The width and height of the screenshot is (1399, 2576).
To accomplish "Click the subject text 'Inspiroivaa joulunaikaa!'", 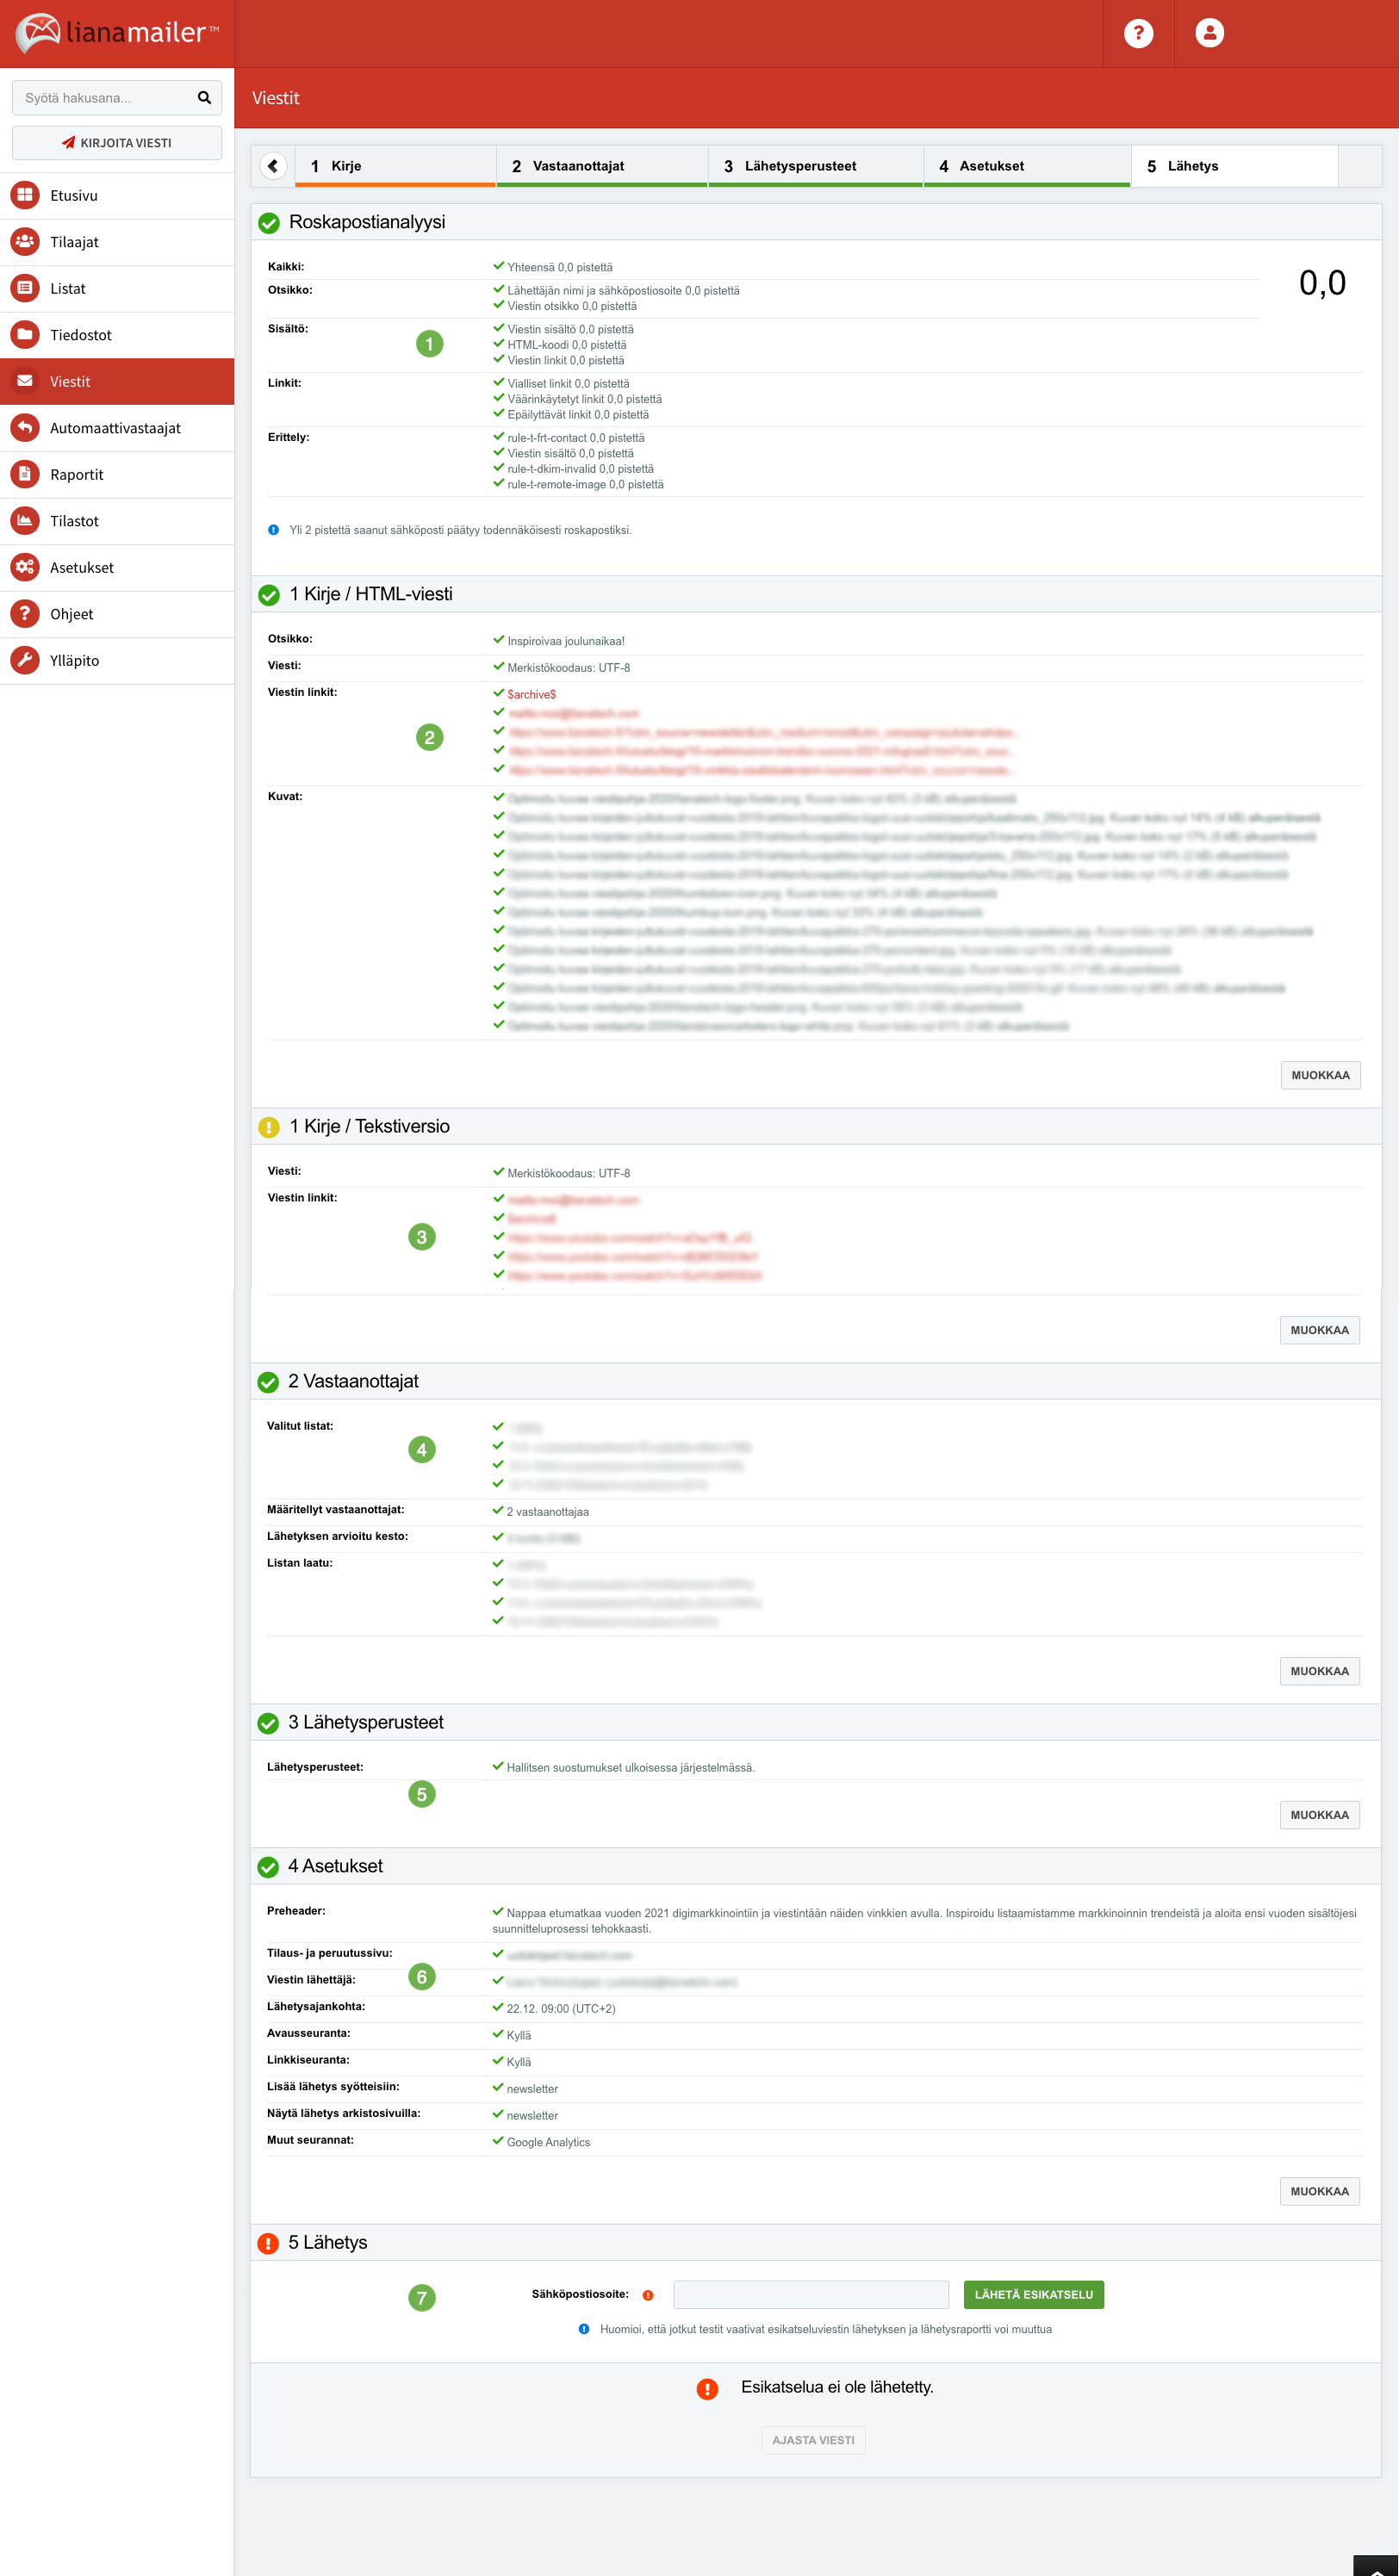I will tap(566, 641).
